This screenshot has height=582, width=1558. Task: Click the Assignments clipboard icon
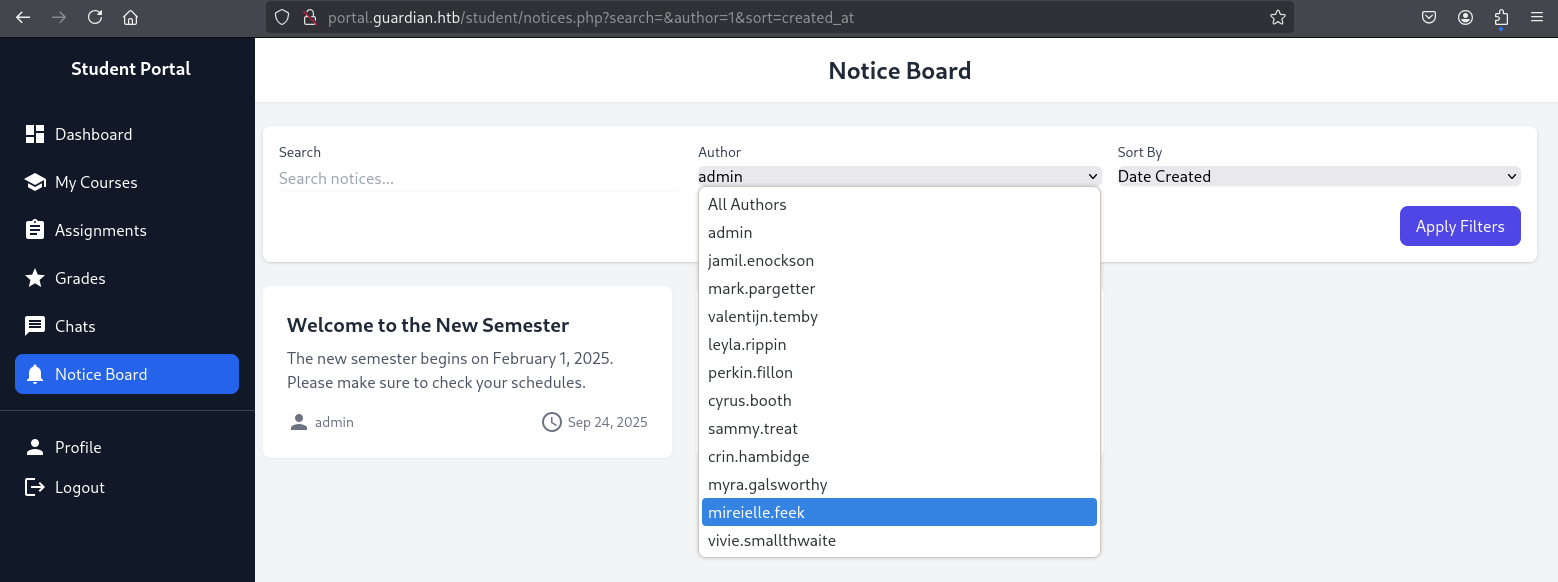(x=35, y=230)
